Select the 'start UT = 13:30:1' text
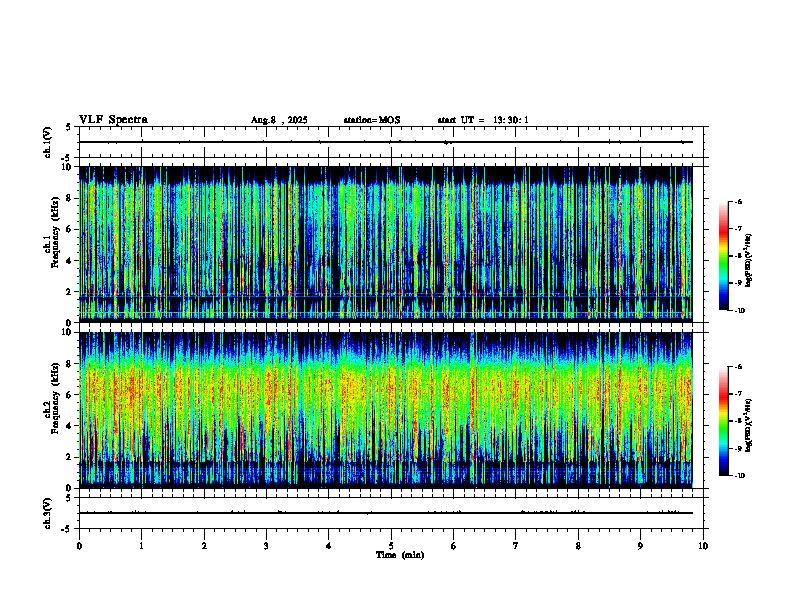Image resolution: width=792 pixels, height=612 pixels. coord(483,120)
